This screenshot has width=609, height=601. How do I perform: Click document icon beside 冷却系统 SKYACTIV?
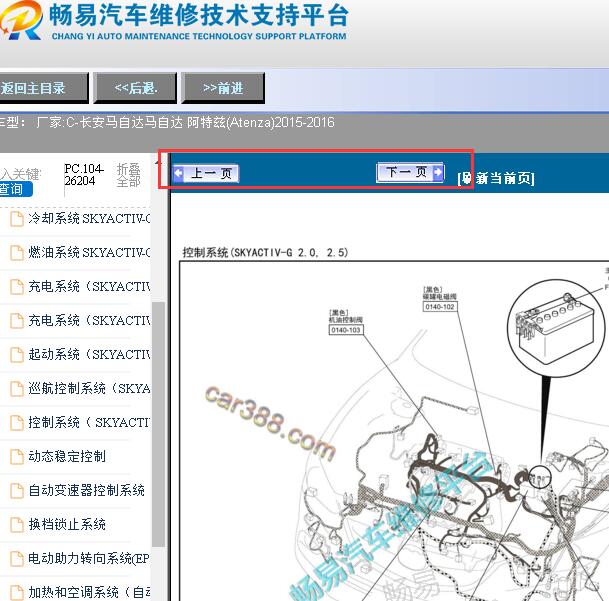pos(16,219)
